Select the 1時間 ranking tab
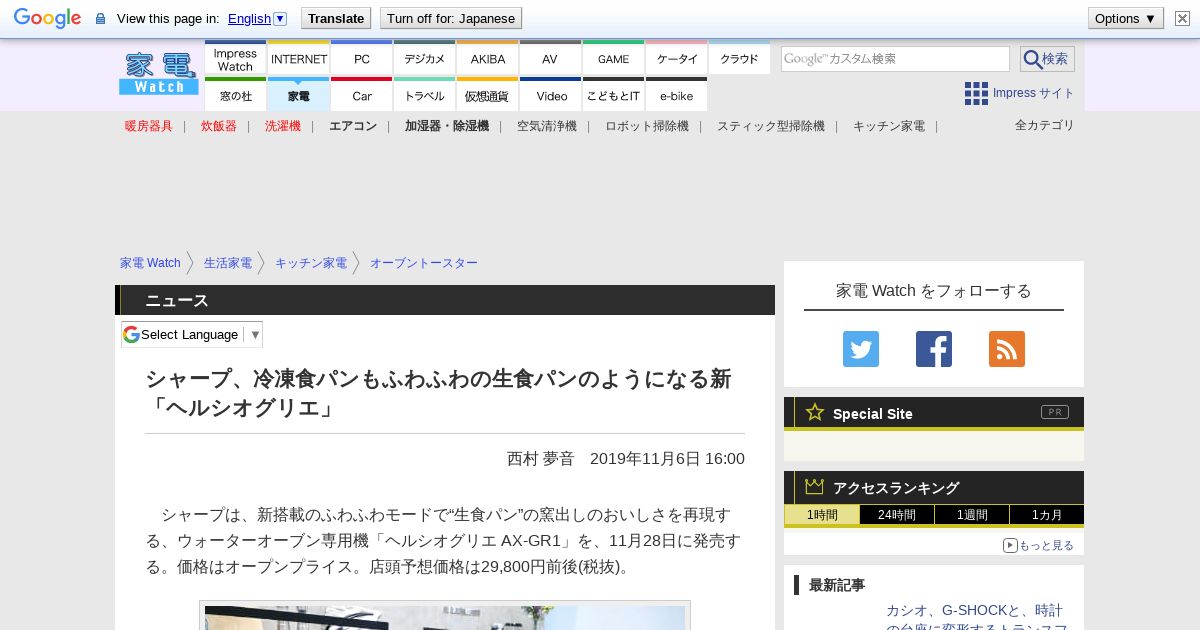The width and height of the screenshot is (1200, 630). 822,515
